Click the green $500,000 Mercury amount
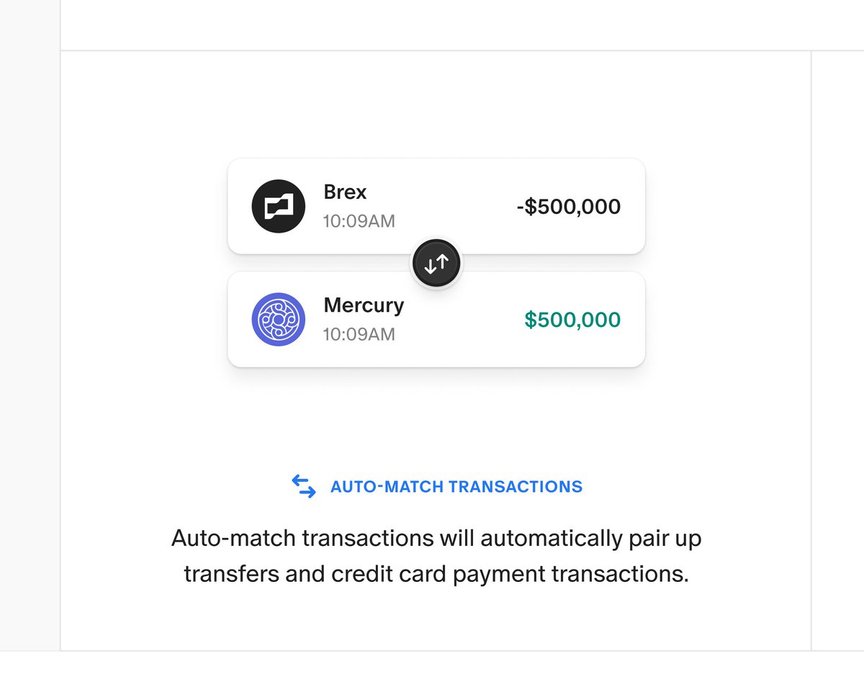Viewport: 864px width, 700px height. 572,320
